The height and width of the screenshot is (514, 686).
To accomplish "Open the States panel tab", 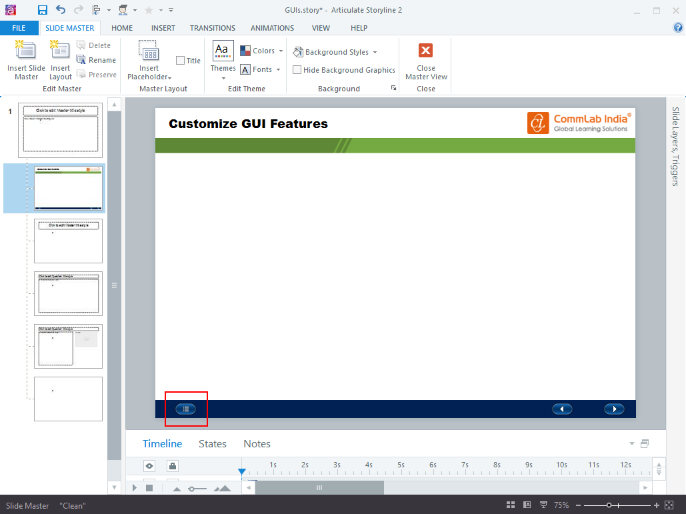I will 212,444.
